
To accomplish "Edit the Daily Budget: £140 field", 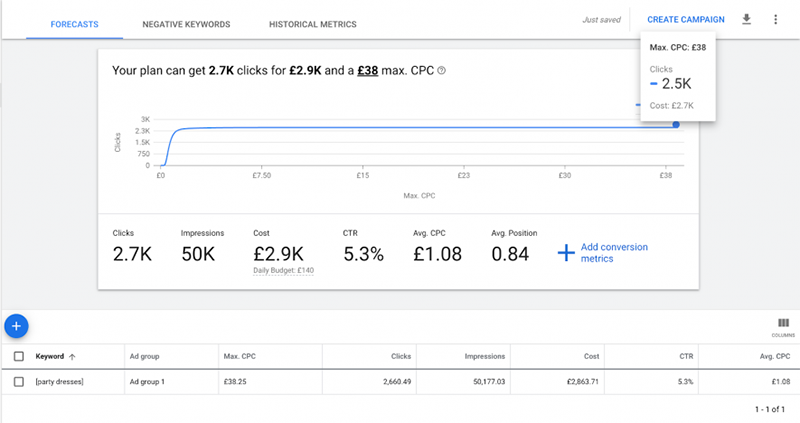I will pyautogui.click(x=284, y=270).
